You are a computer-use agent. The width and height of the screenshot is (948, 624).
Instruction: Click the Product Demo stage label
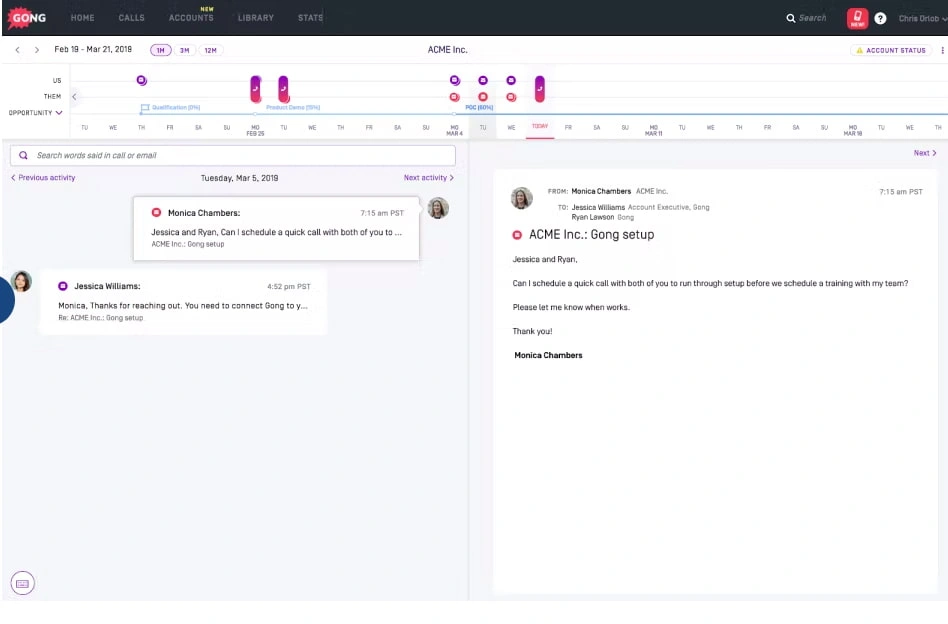[293, 108]
